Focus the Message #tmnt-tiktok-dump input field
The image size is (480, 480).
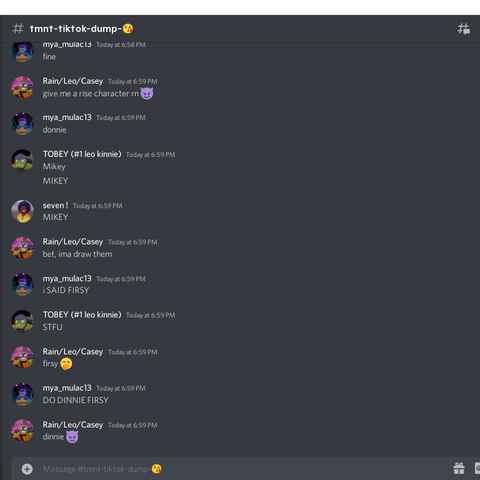click(x=233, y=469)
